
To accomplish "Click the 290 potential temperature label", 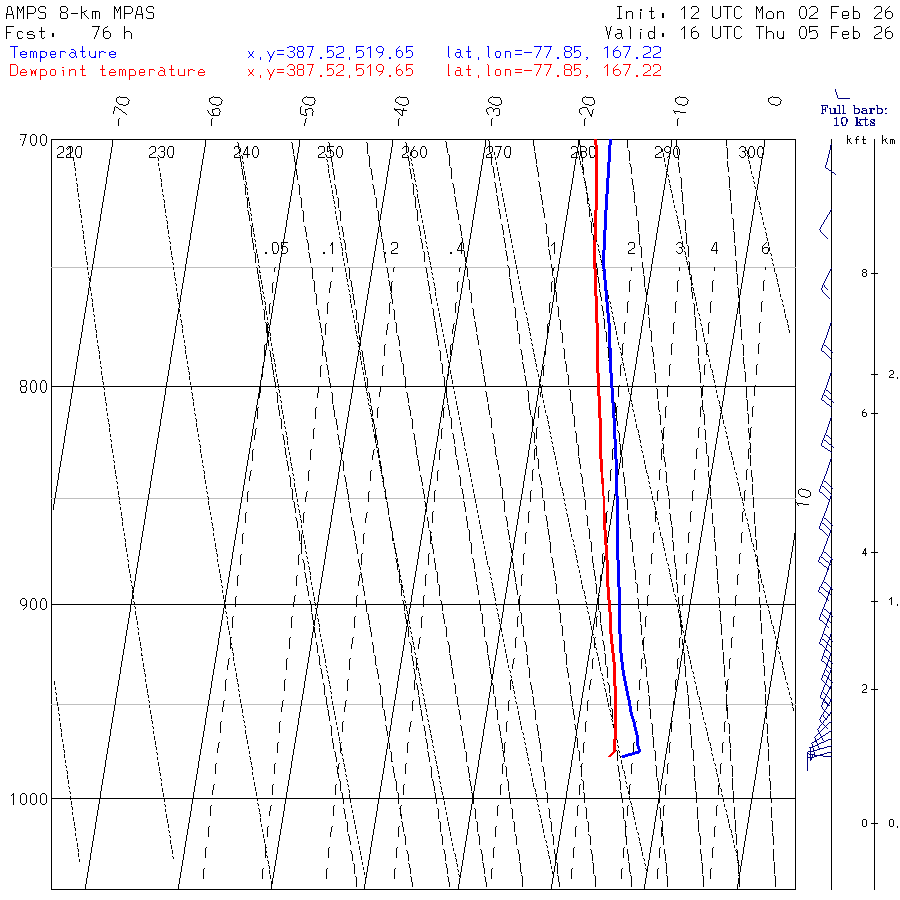I will coord(667,153).
